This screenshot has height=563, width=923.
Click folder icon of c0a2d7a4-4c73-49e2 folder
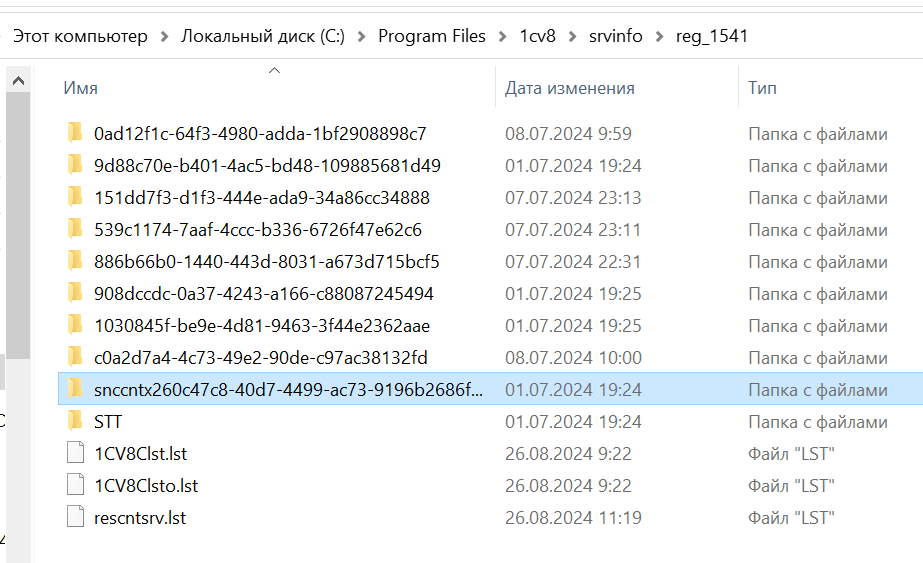[x=74, y=357]
